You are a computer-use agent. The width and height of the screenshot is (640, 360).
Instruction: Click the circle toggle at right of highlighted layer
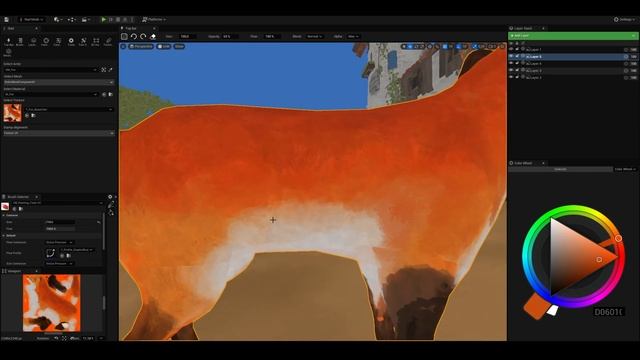tap(626, 56)
